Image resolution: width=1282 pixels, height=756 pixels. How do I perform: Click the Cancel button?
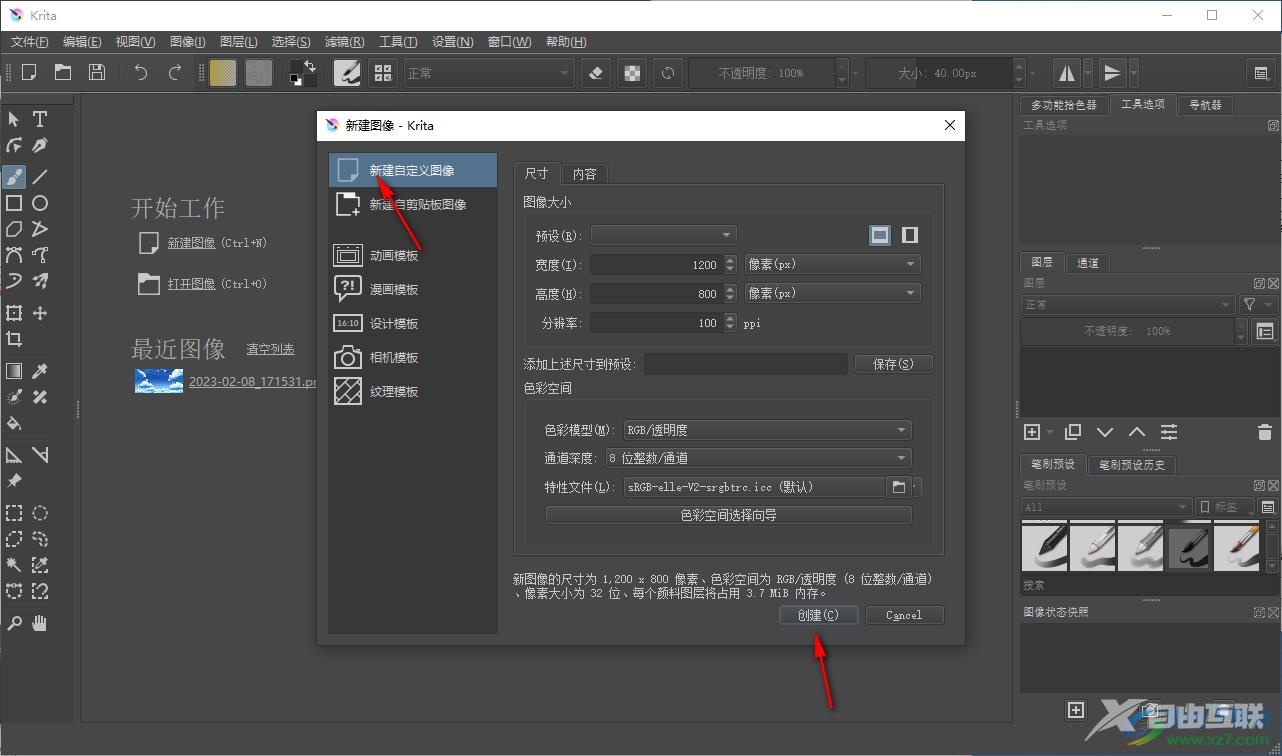pos(904,615)
